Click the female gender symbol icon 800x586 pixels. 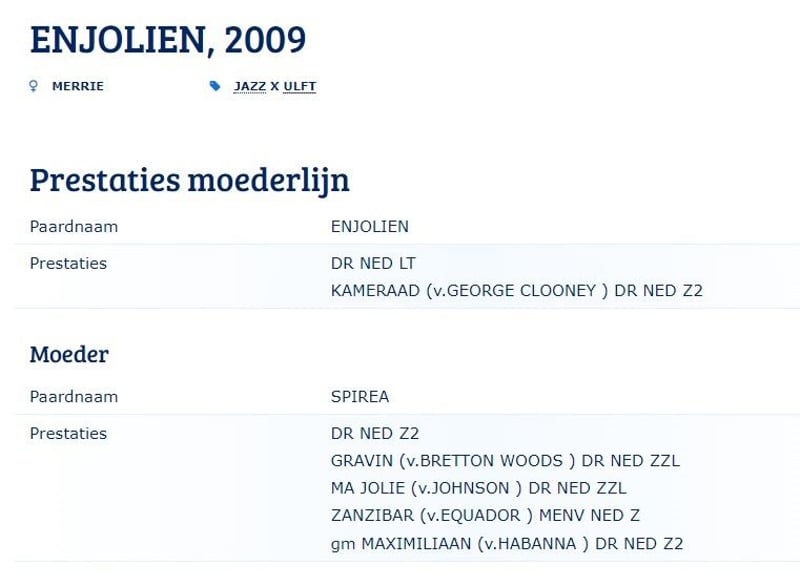[x=34, y=86]
